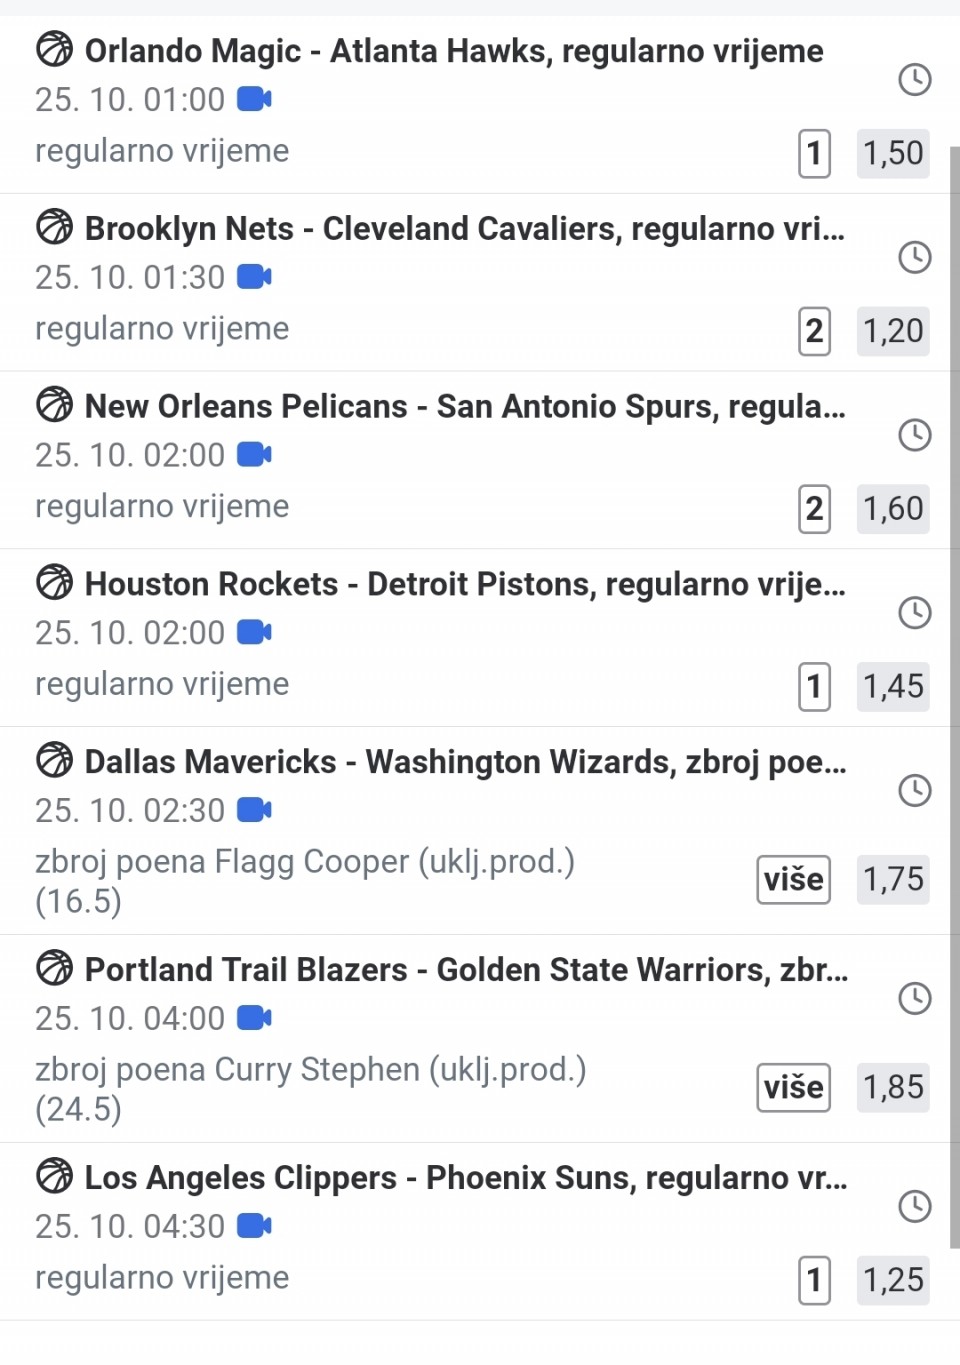
Task: Tap the "više" pick for Flagg Cooper points
Action: (x=793, y=880)
